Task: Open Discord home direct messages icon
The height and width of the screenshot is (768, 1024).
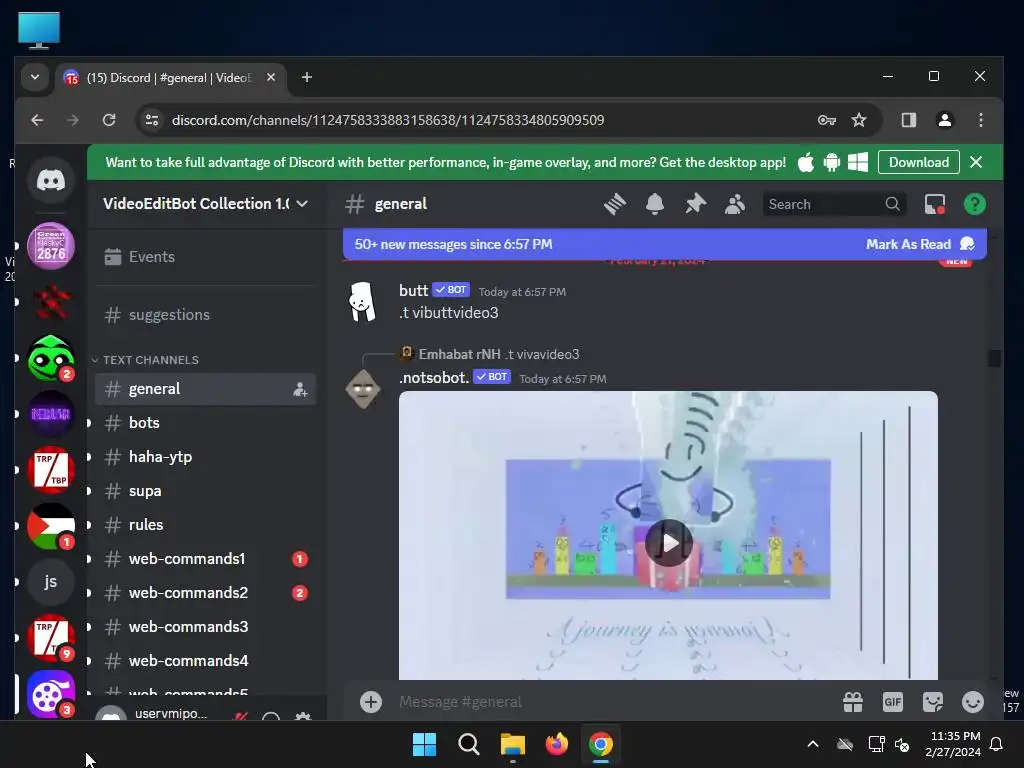Action: [51, 180]
